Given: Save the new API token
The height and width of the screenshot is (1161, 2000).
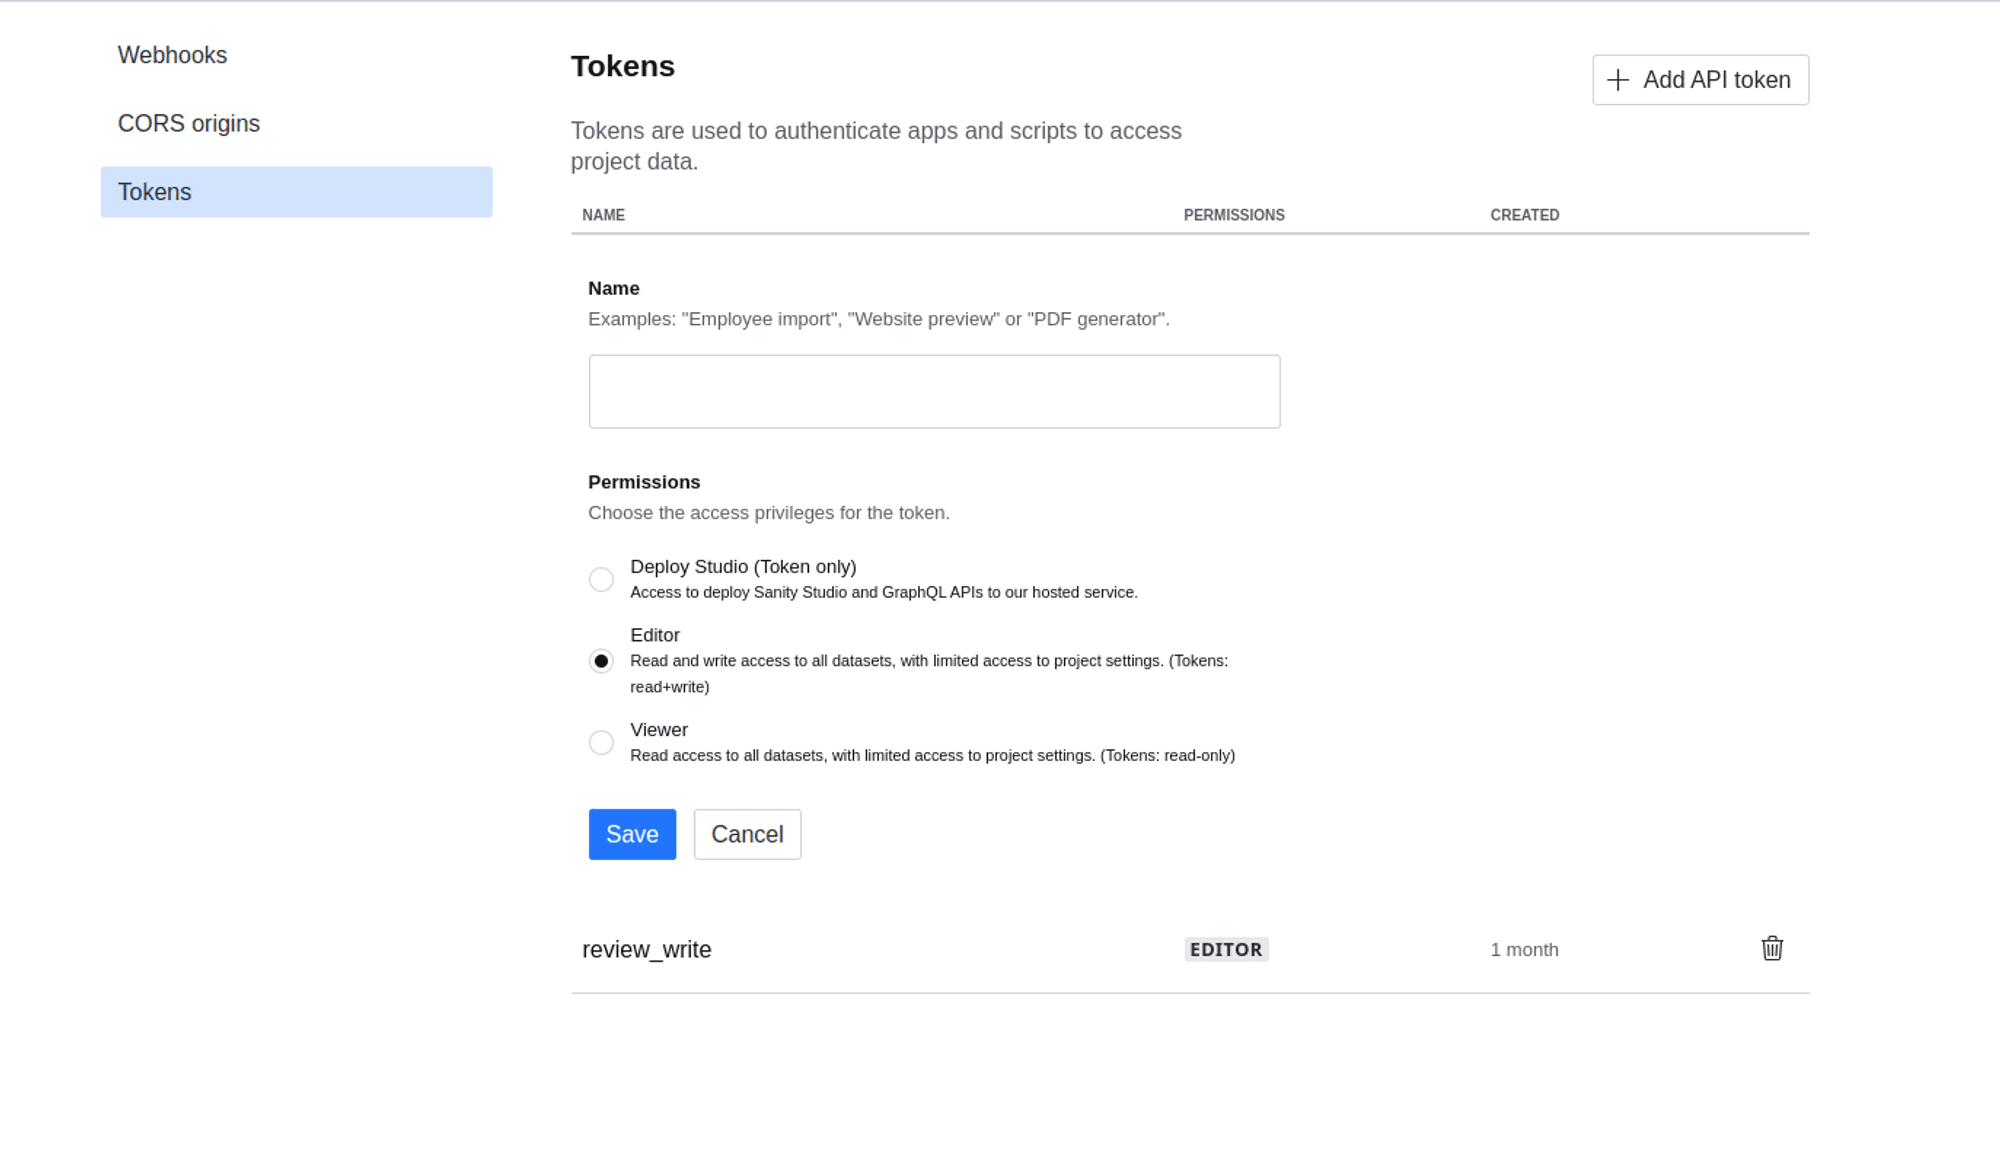Looking at the screenshot, I should click(632, 834).
